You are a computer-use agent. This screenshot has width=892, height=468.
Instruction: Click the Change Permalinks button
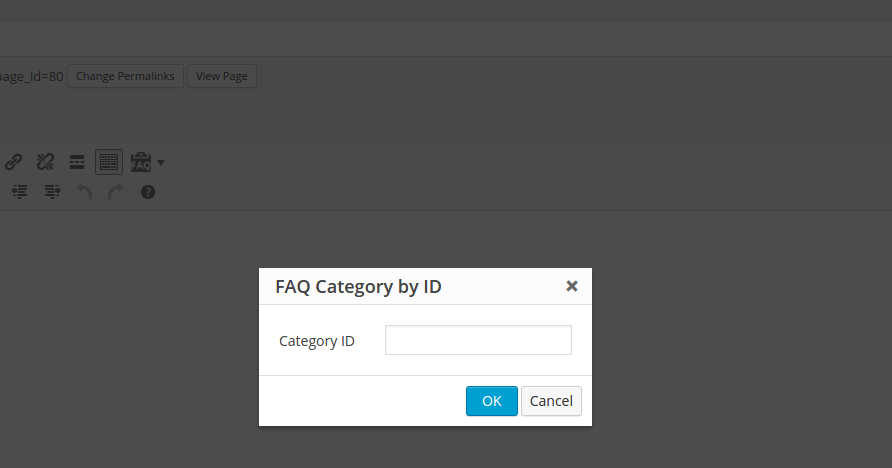click(125, 76)
